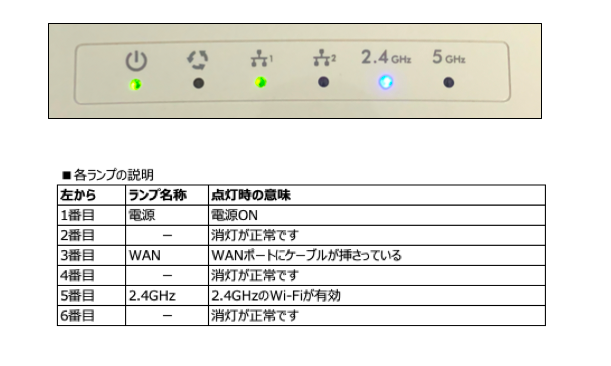
Task: Click the network port 2 icon
Action: click(325, 58)
